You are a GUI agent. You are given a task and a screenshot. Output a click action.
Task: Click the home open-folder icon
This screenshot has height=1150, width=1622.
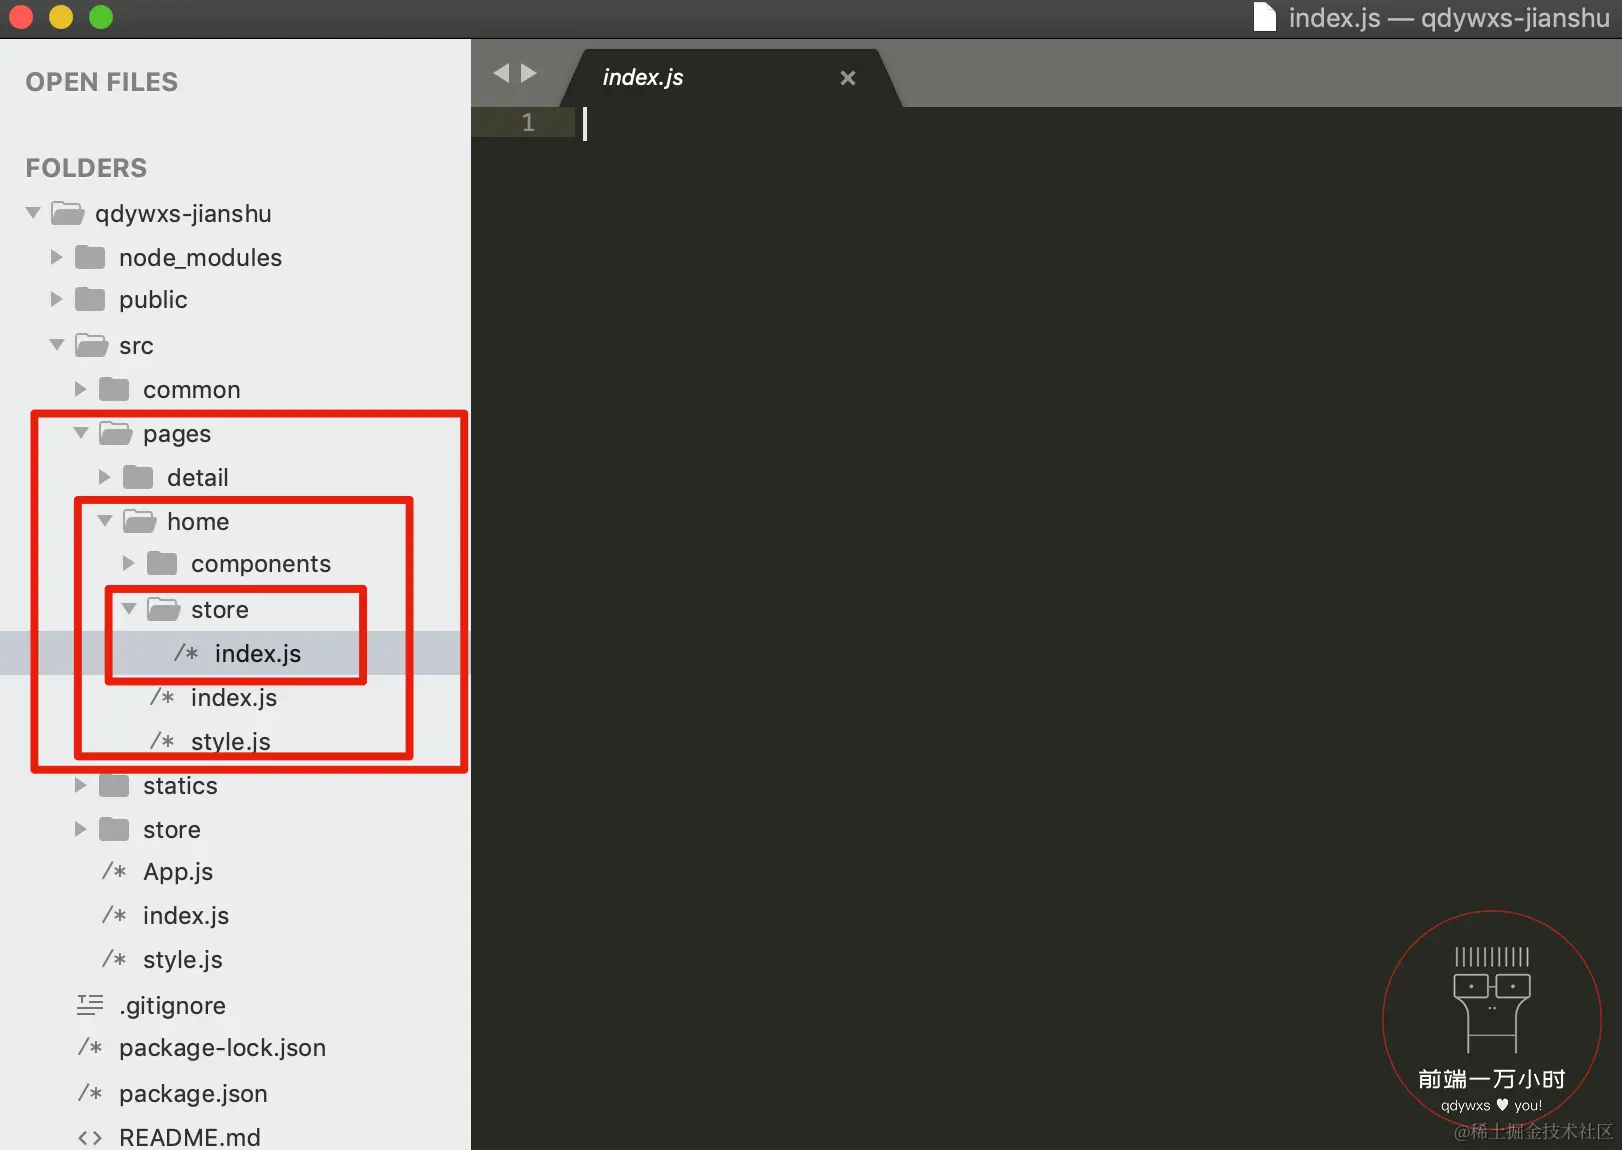(x=139, y=521)
